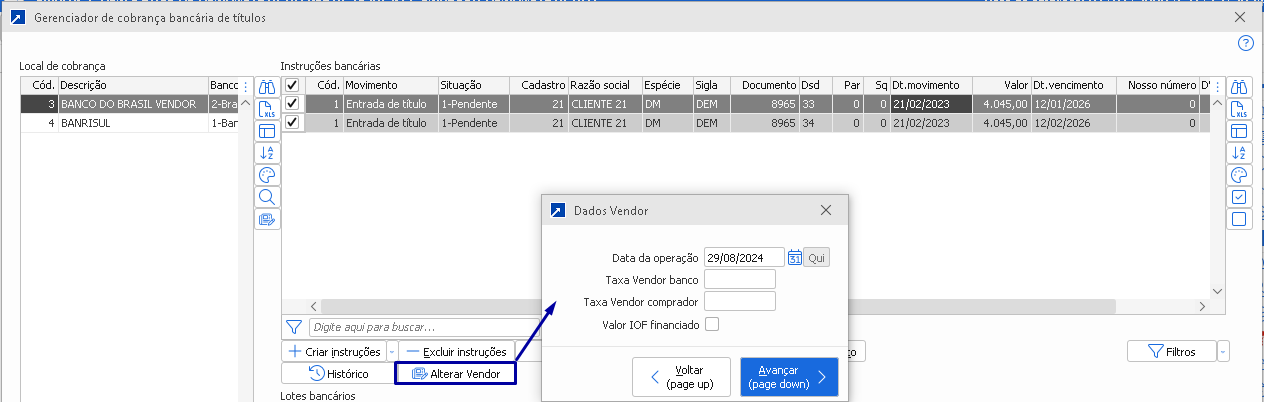Sort by the Situação column header
Viewport: 1264px width, 402px height.
[x=473, y=86]
